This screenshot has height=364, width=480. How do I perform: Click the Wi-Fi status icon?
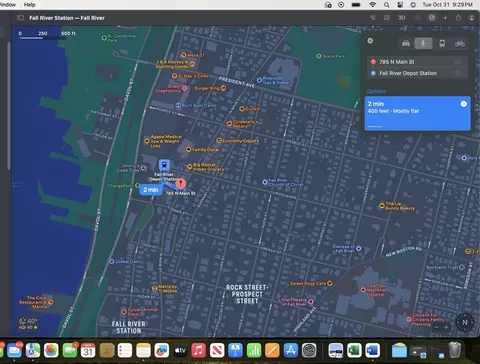[x=373, y=5]
